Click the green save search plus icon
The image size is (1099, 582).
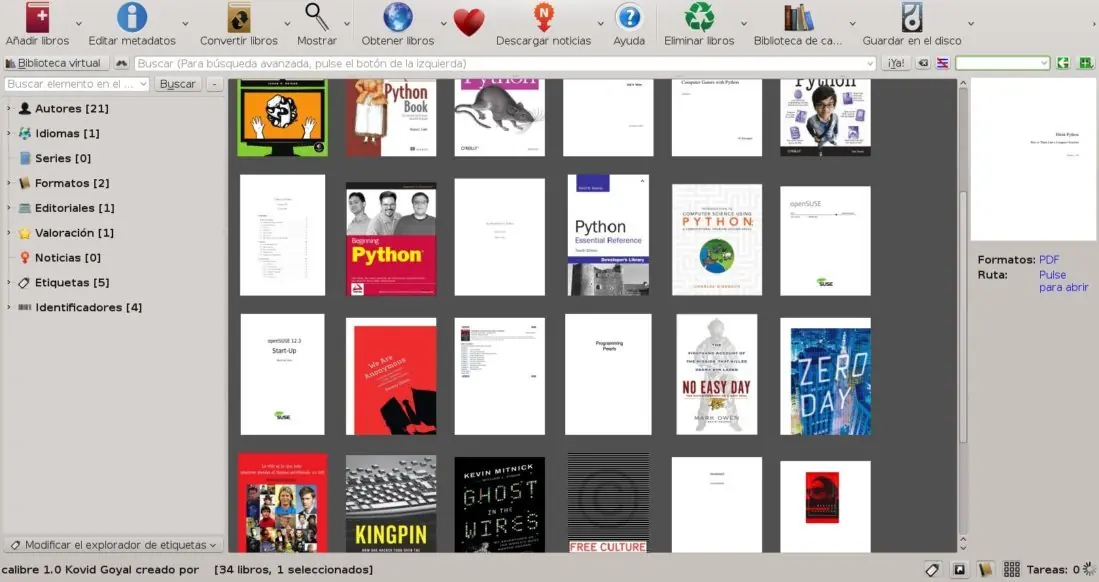[1086, 63]
